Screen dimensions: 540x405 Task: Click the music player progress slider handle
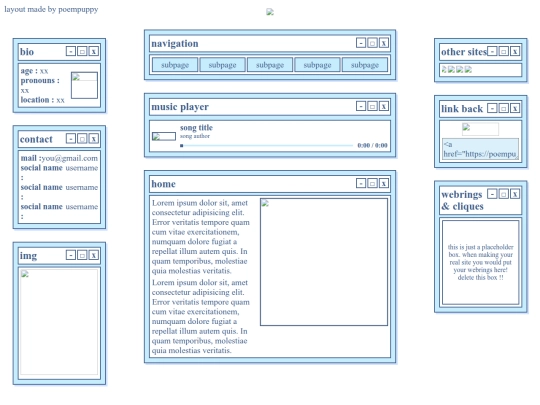pyautogui.click(x=181, y=146)
